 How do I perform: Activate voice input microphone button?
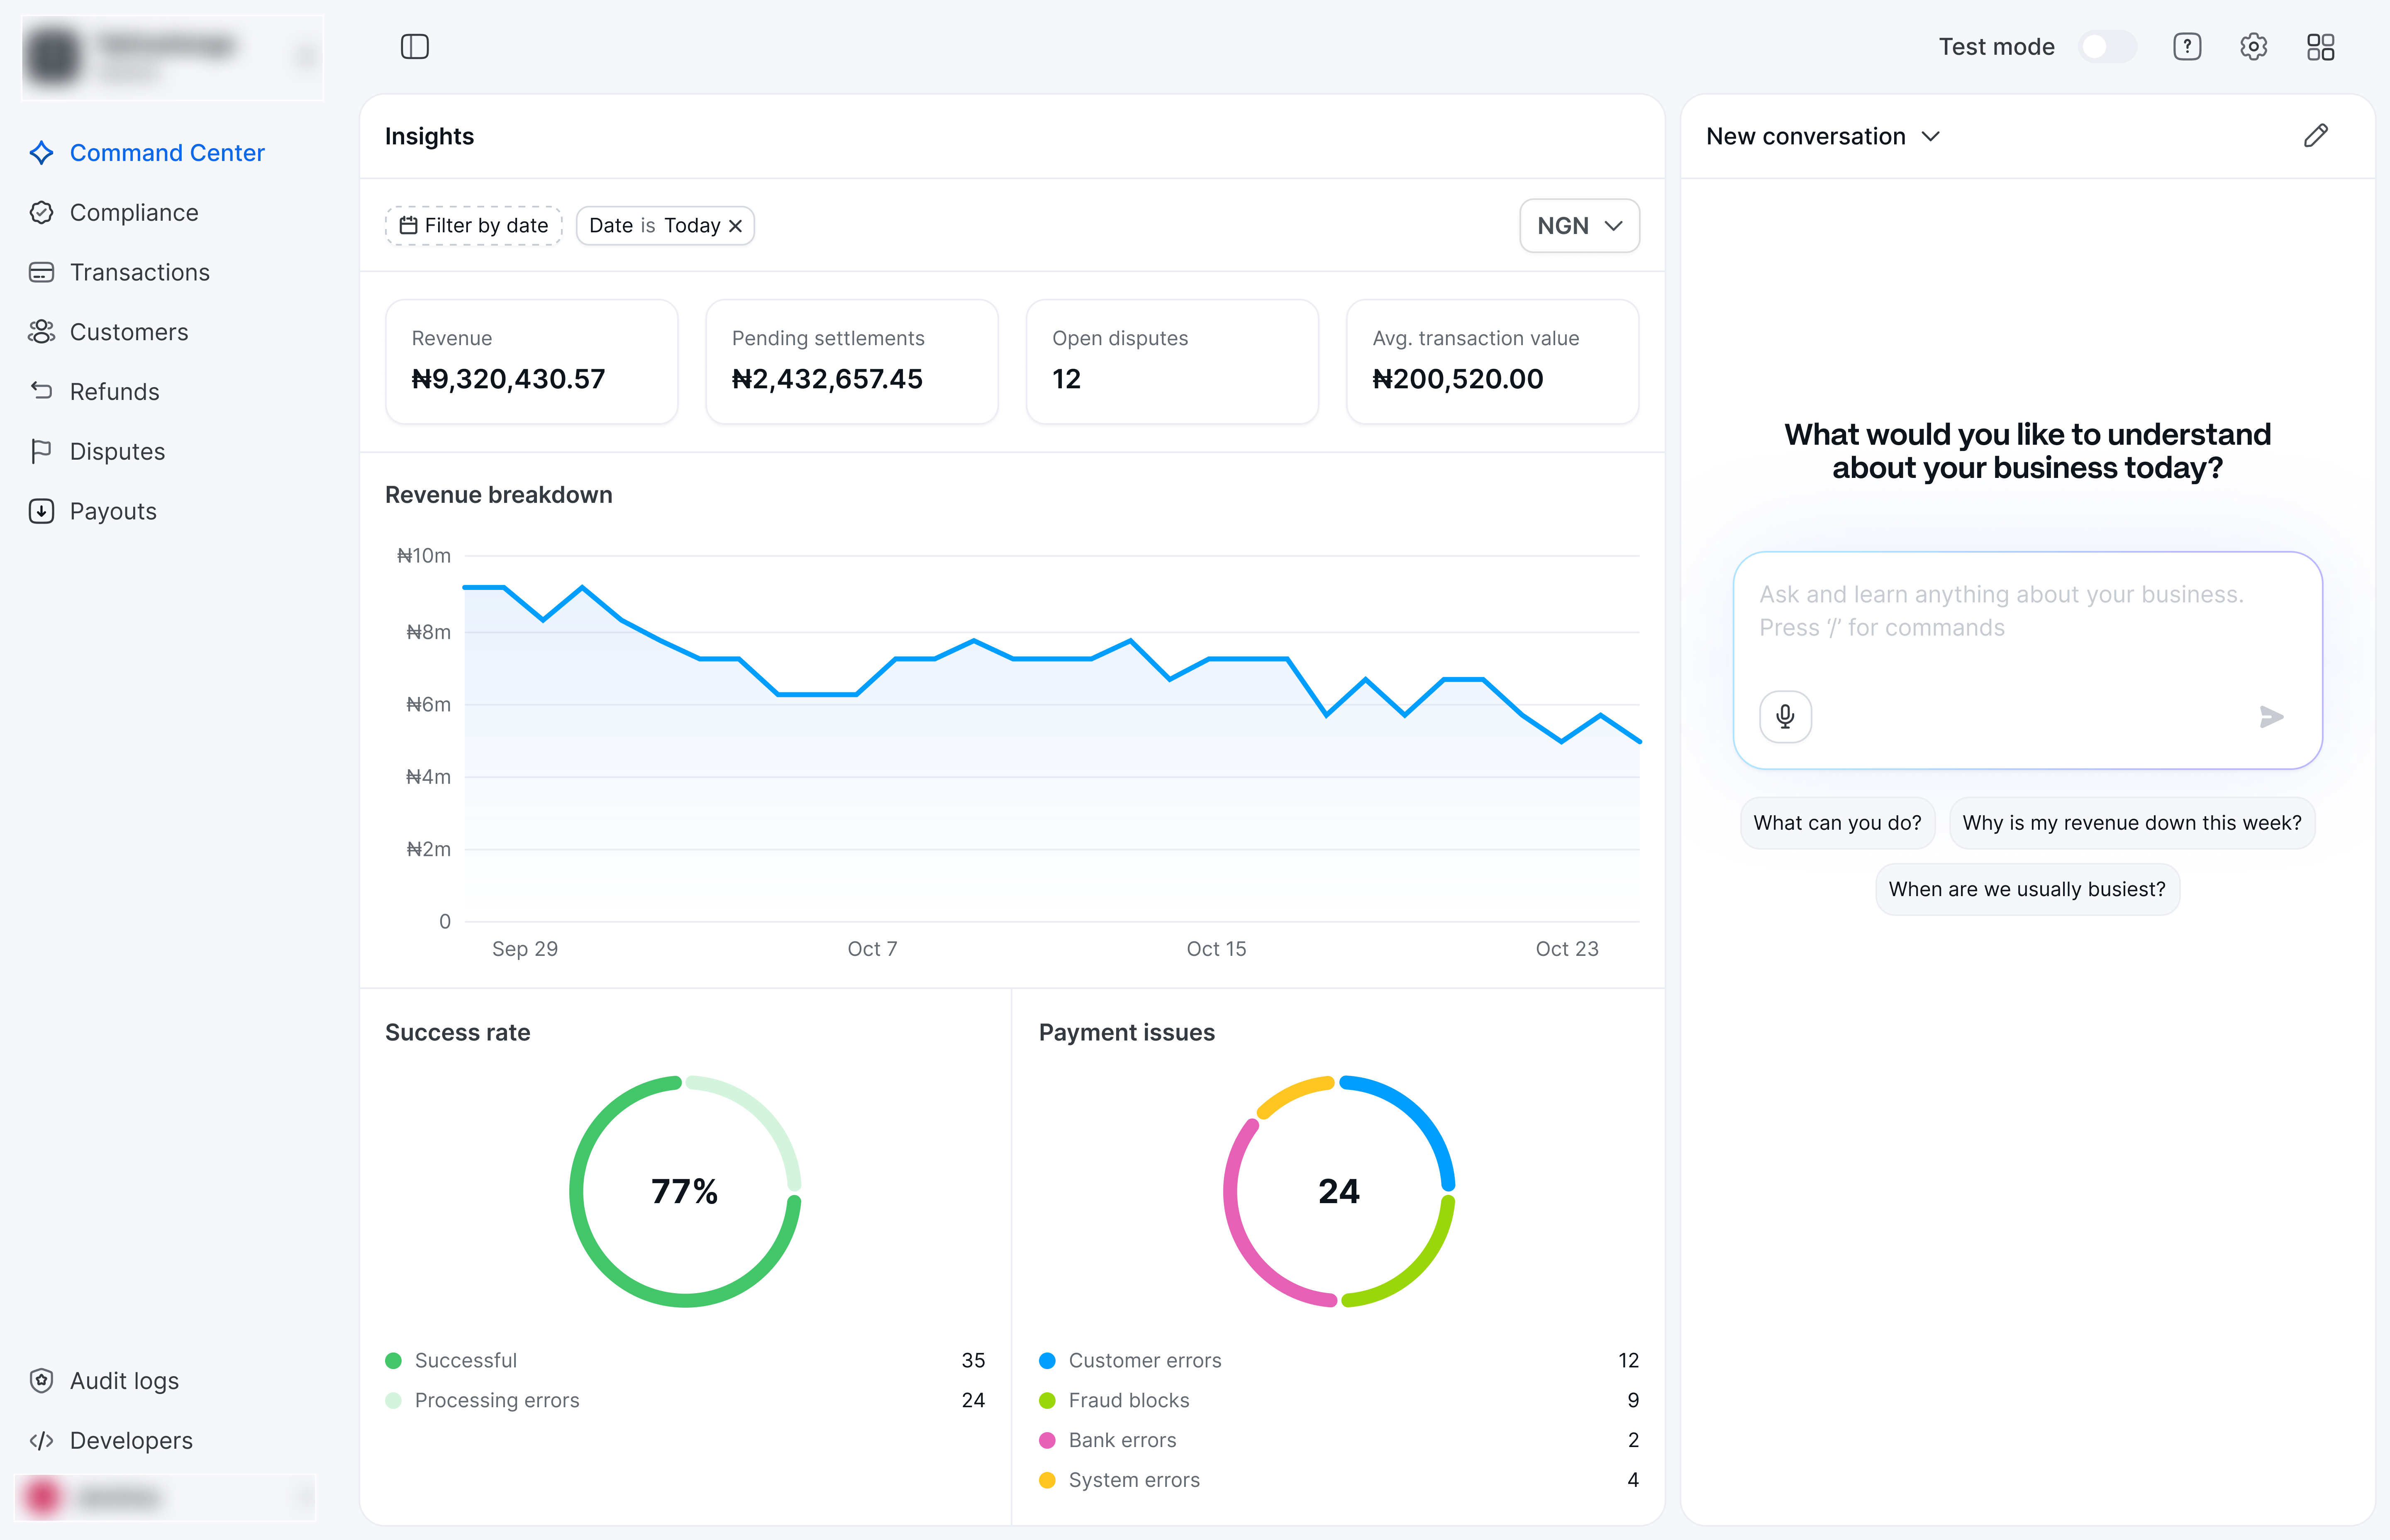[x=1785, y=716]
